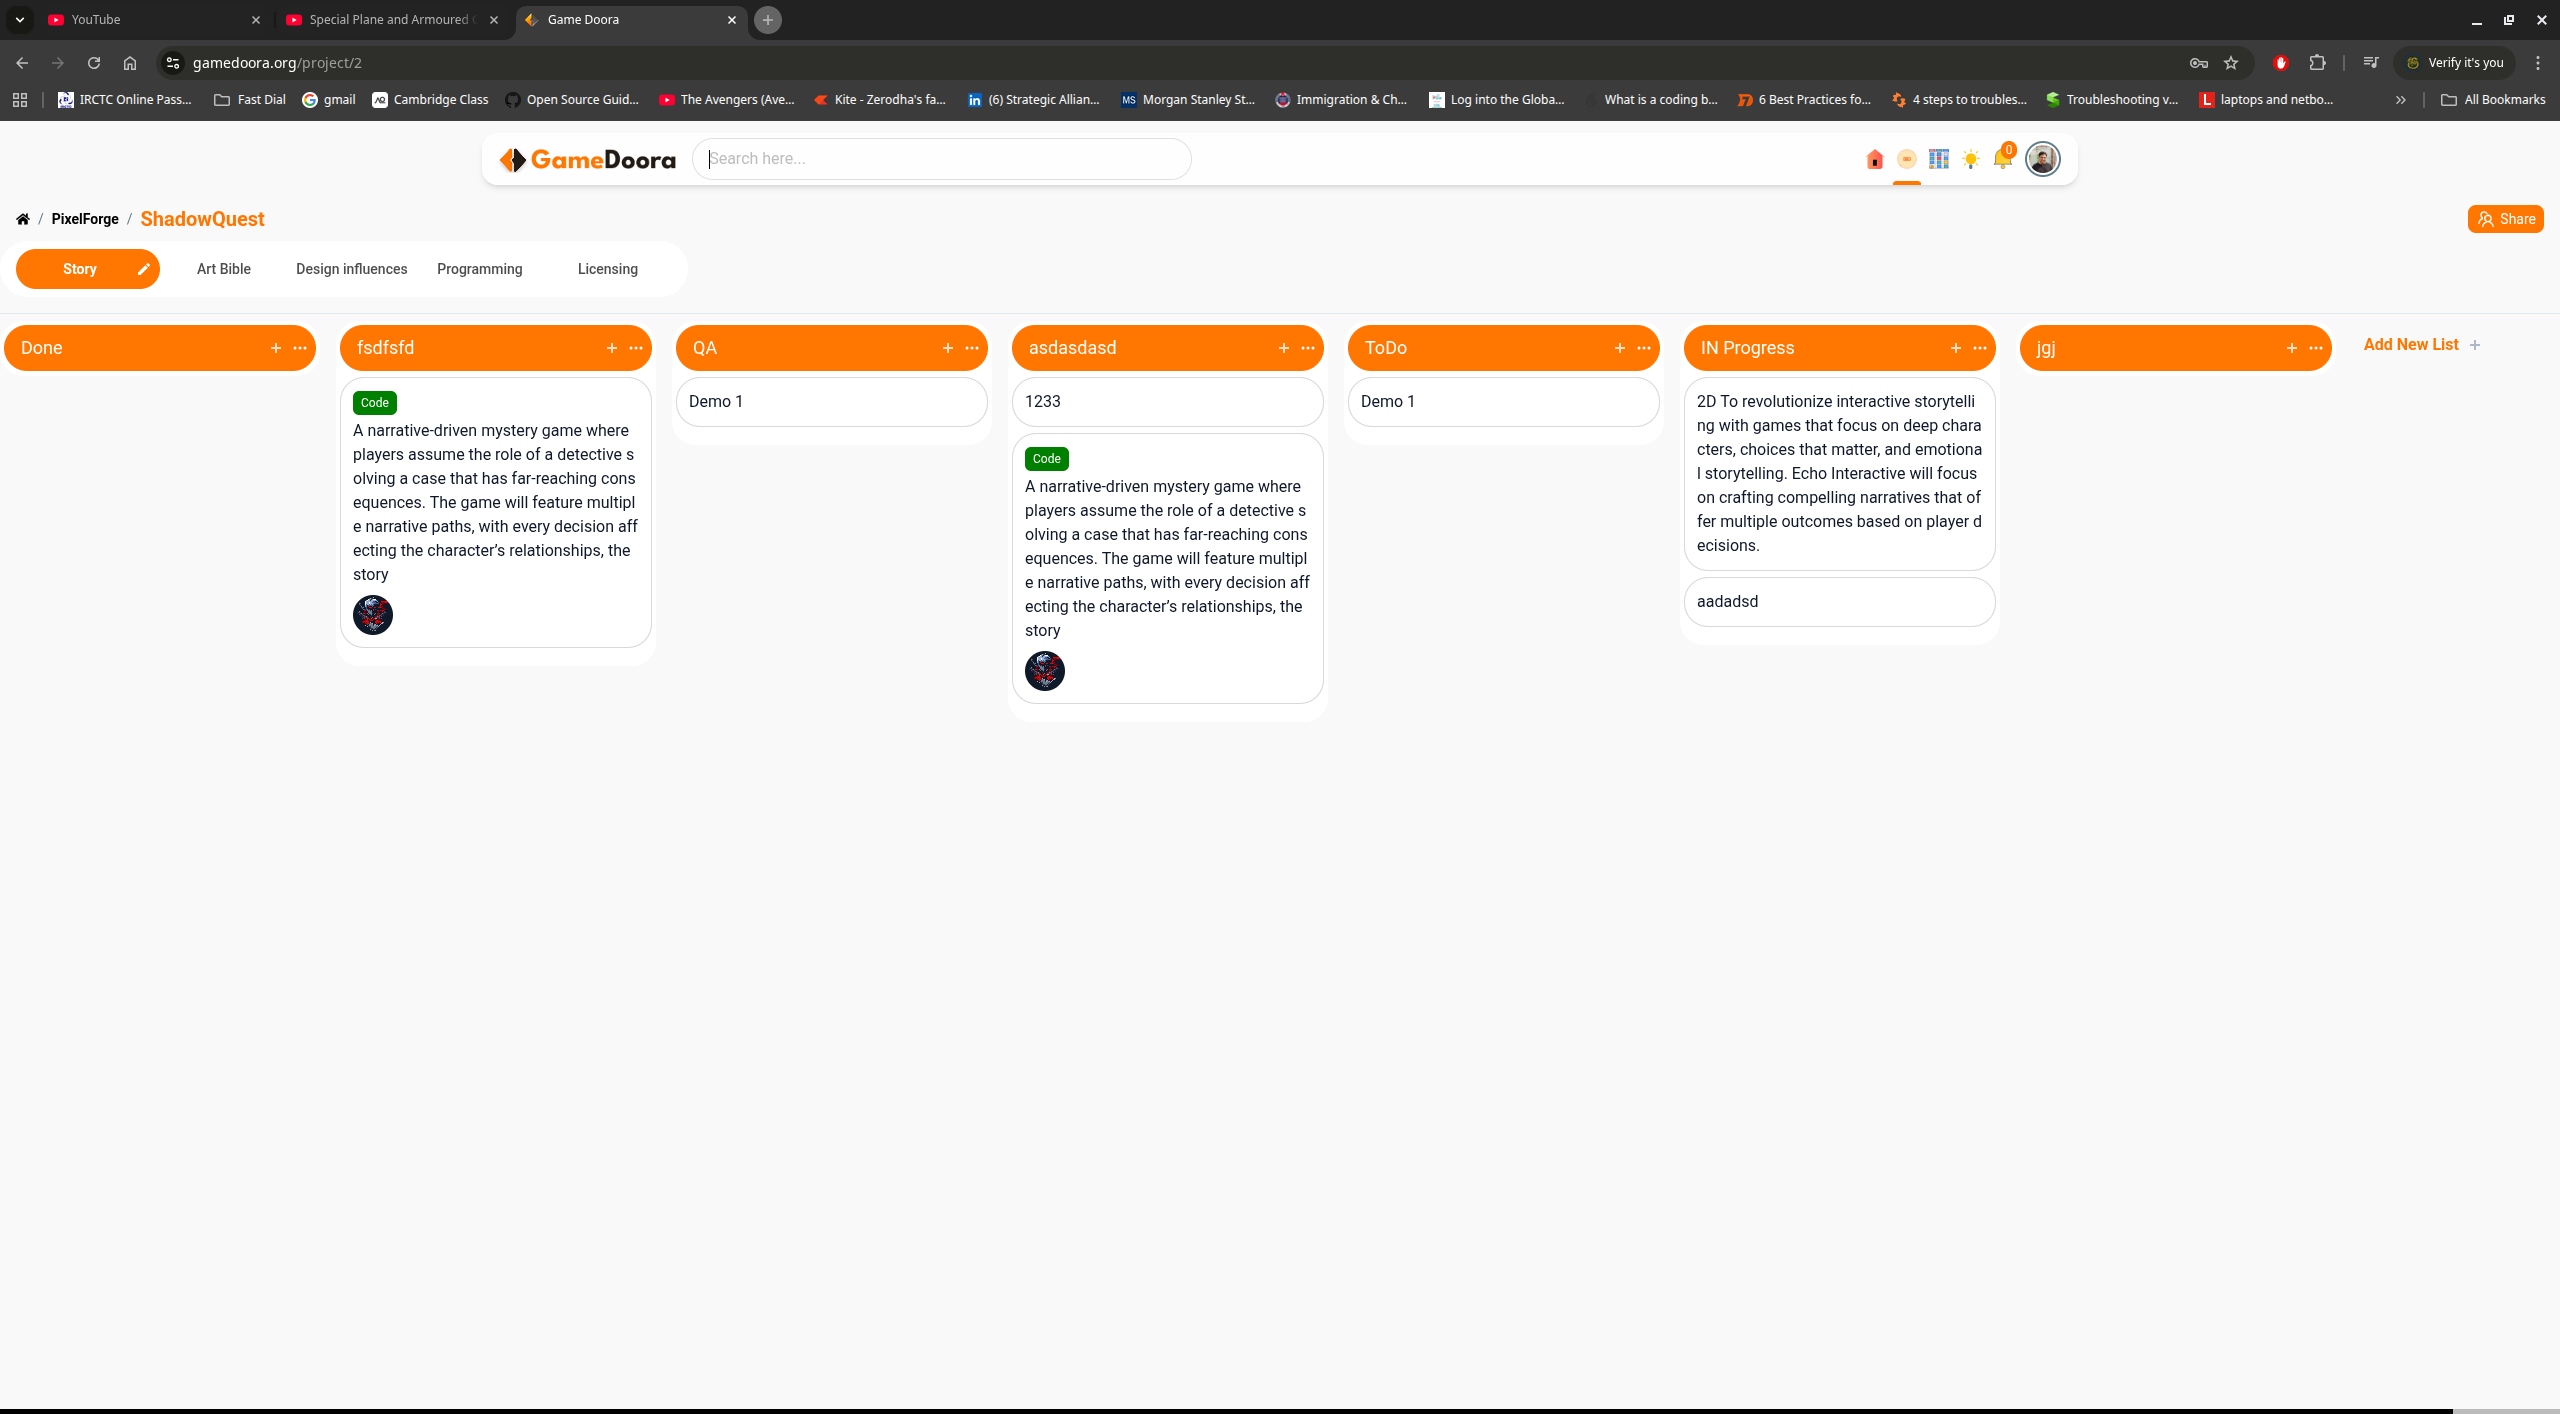The width and height of the screenshot is (2560, 1414).
Task: Edit Story tab name with pencil icon
Action: 143,269
